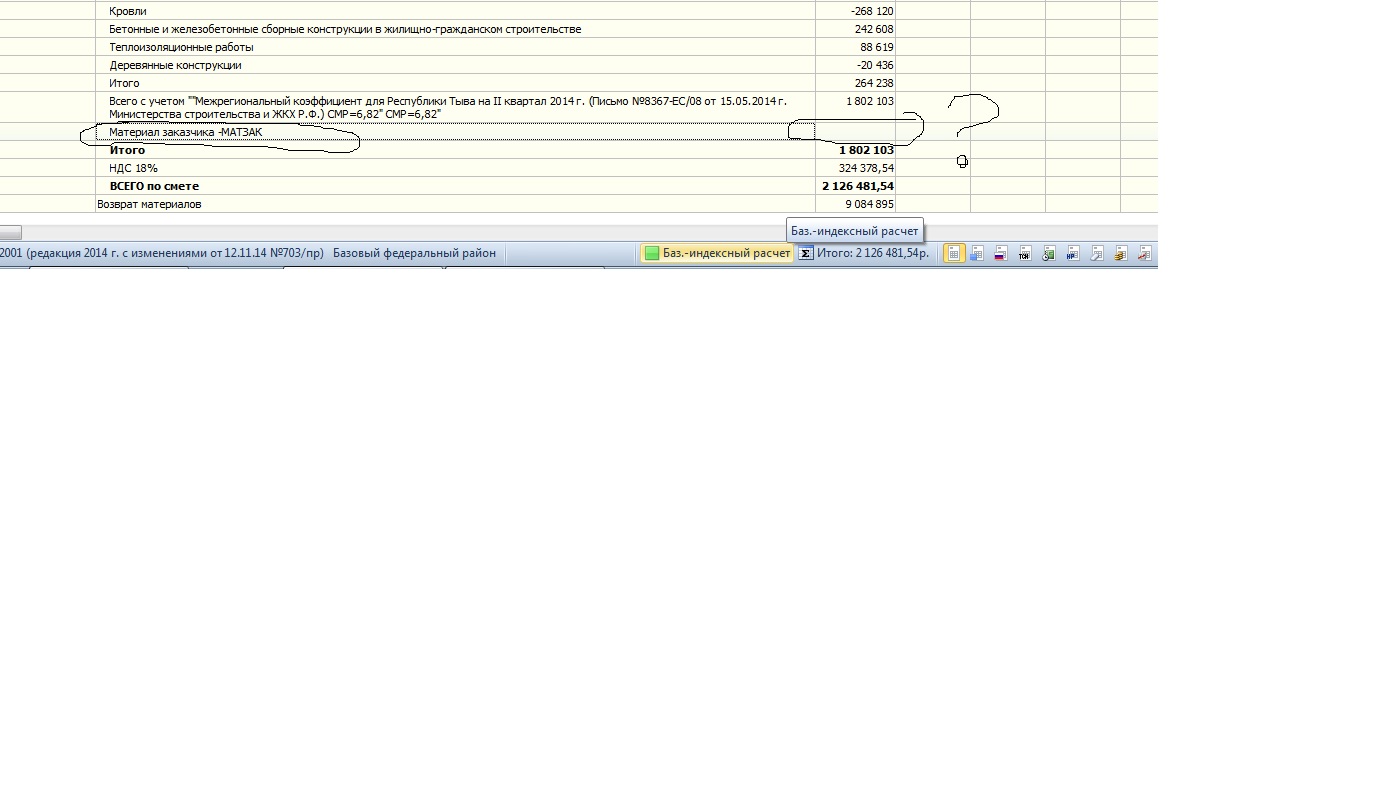Click the ТСН document icon
The height and width of the screenshot is (807, 1388).
click(x=1024, y=253)
